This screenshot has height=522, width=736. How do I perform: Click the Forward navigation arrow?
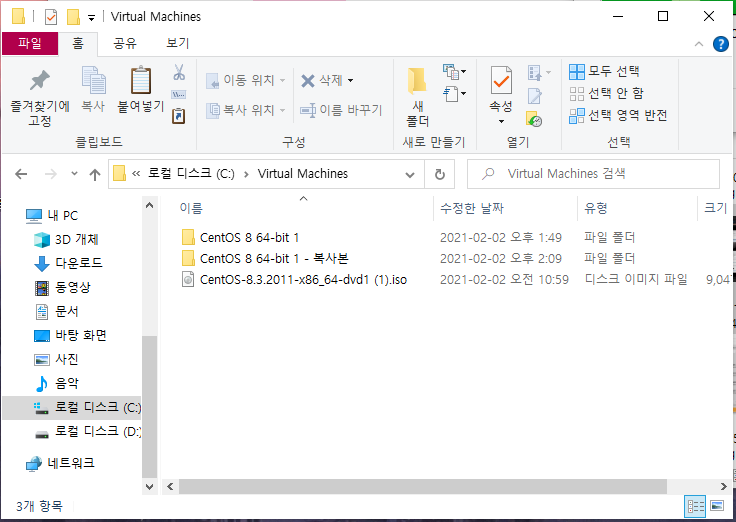pyautogui.click(x=50, y=175)
